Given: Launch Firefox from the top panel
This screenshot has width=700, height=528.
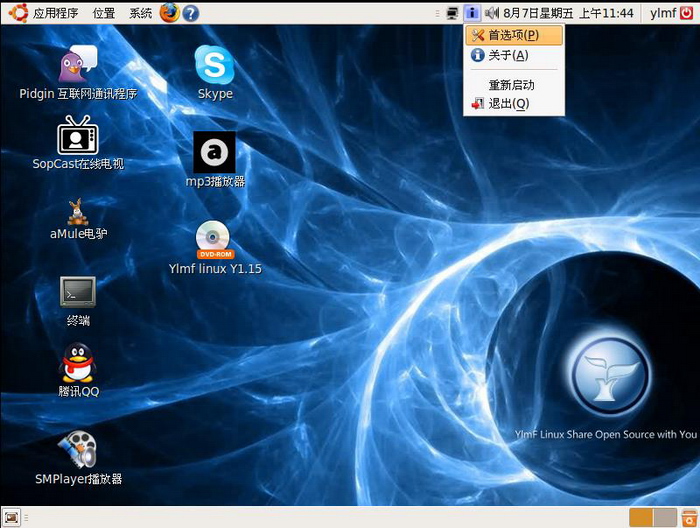Looking at the screenshot, I should coord(170,13).
